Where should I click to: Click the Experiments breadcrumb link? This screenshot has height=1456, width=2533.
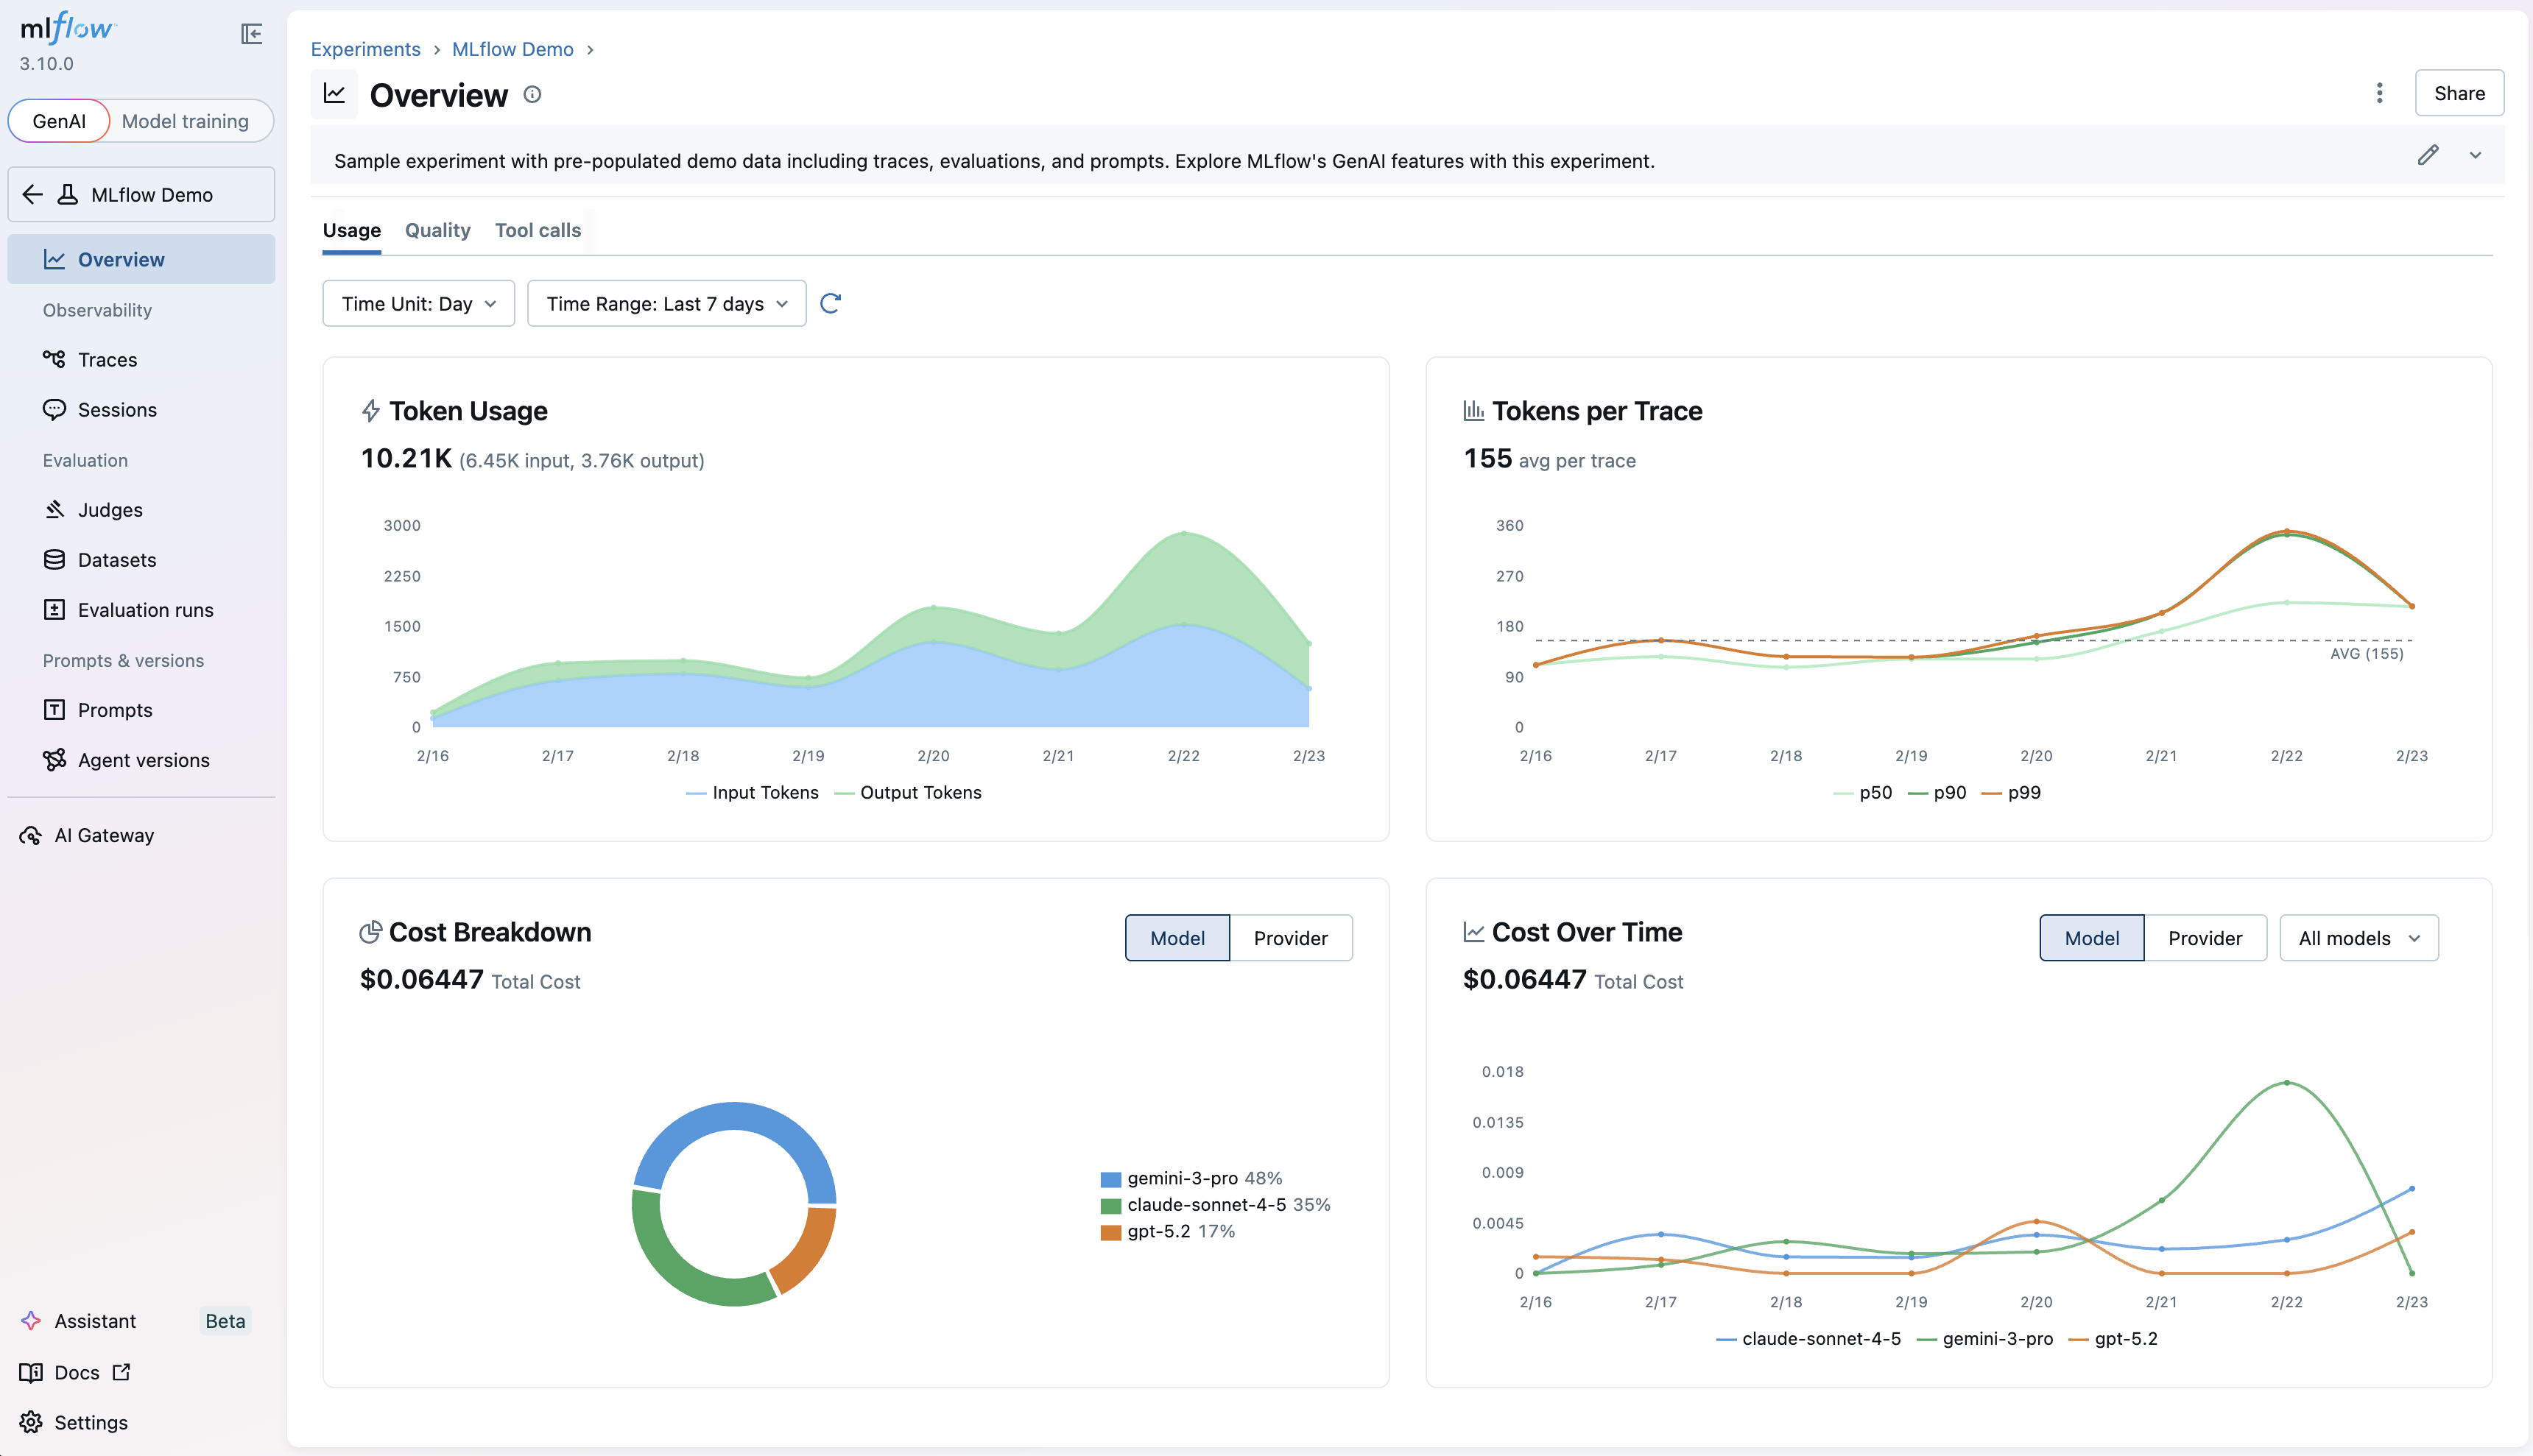(x=365, y=49)
